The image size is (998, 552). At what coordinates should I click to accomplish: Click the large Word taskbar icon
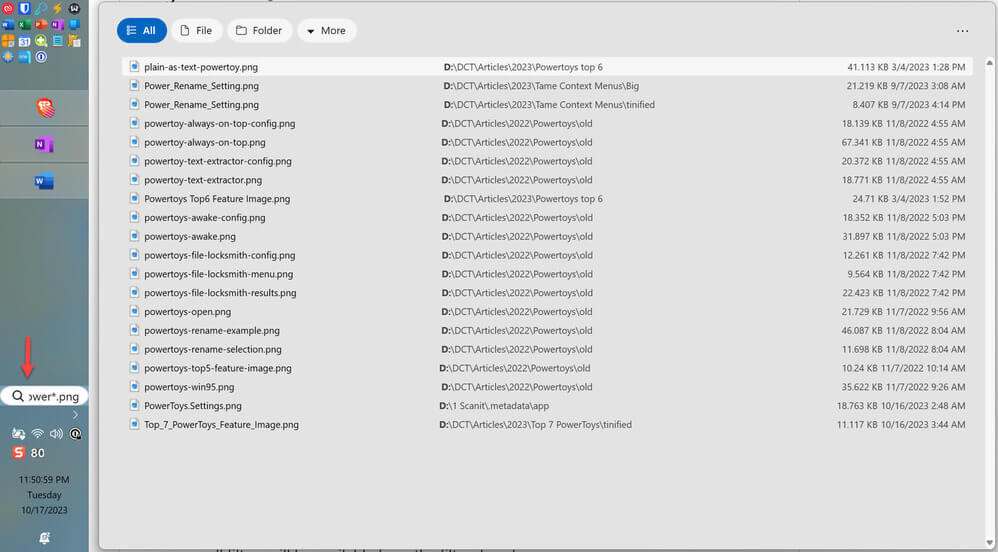(44, 181)
